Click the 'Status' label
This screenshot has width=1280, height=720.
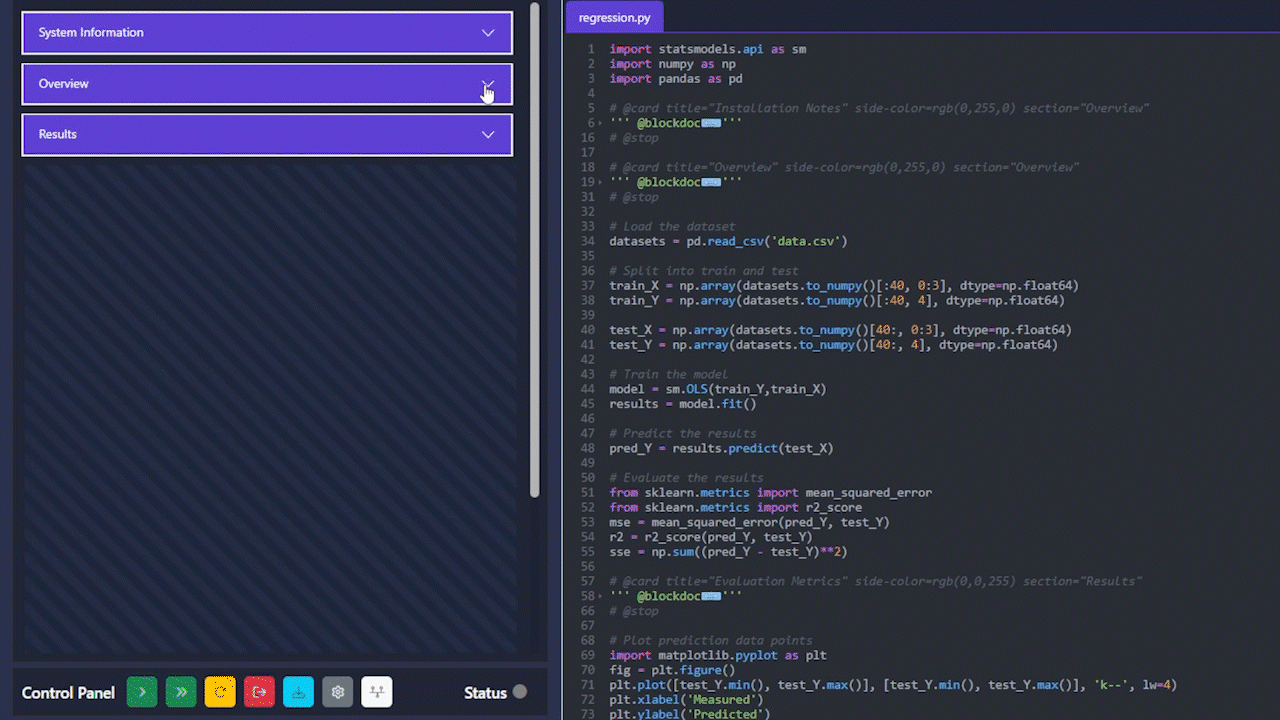485,693
